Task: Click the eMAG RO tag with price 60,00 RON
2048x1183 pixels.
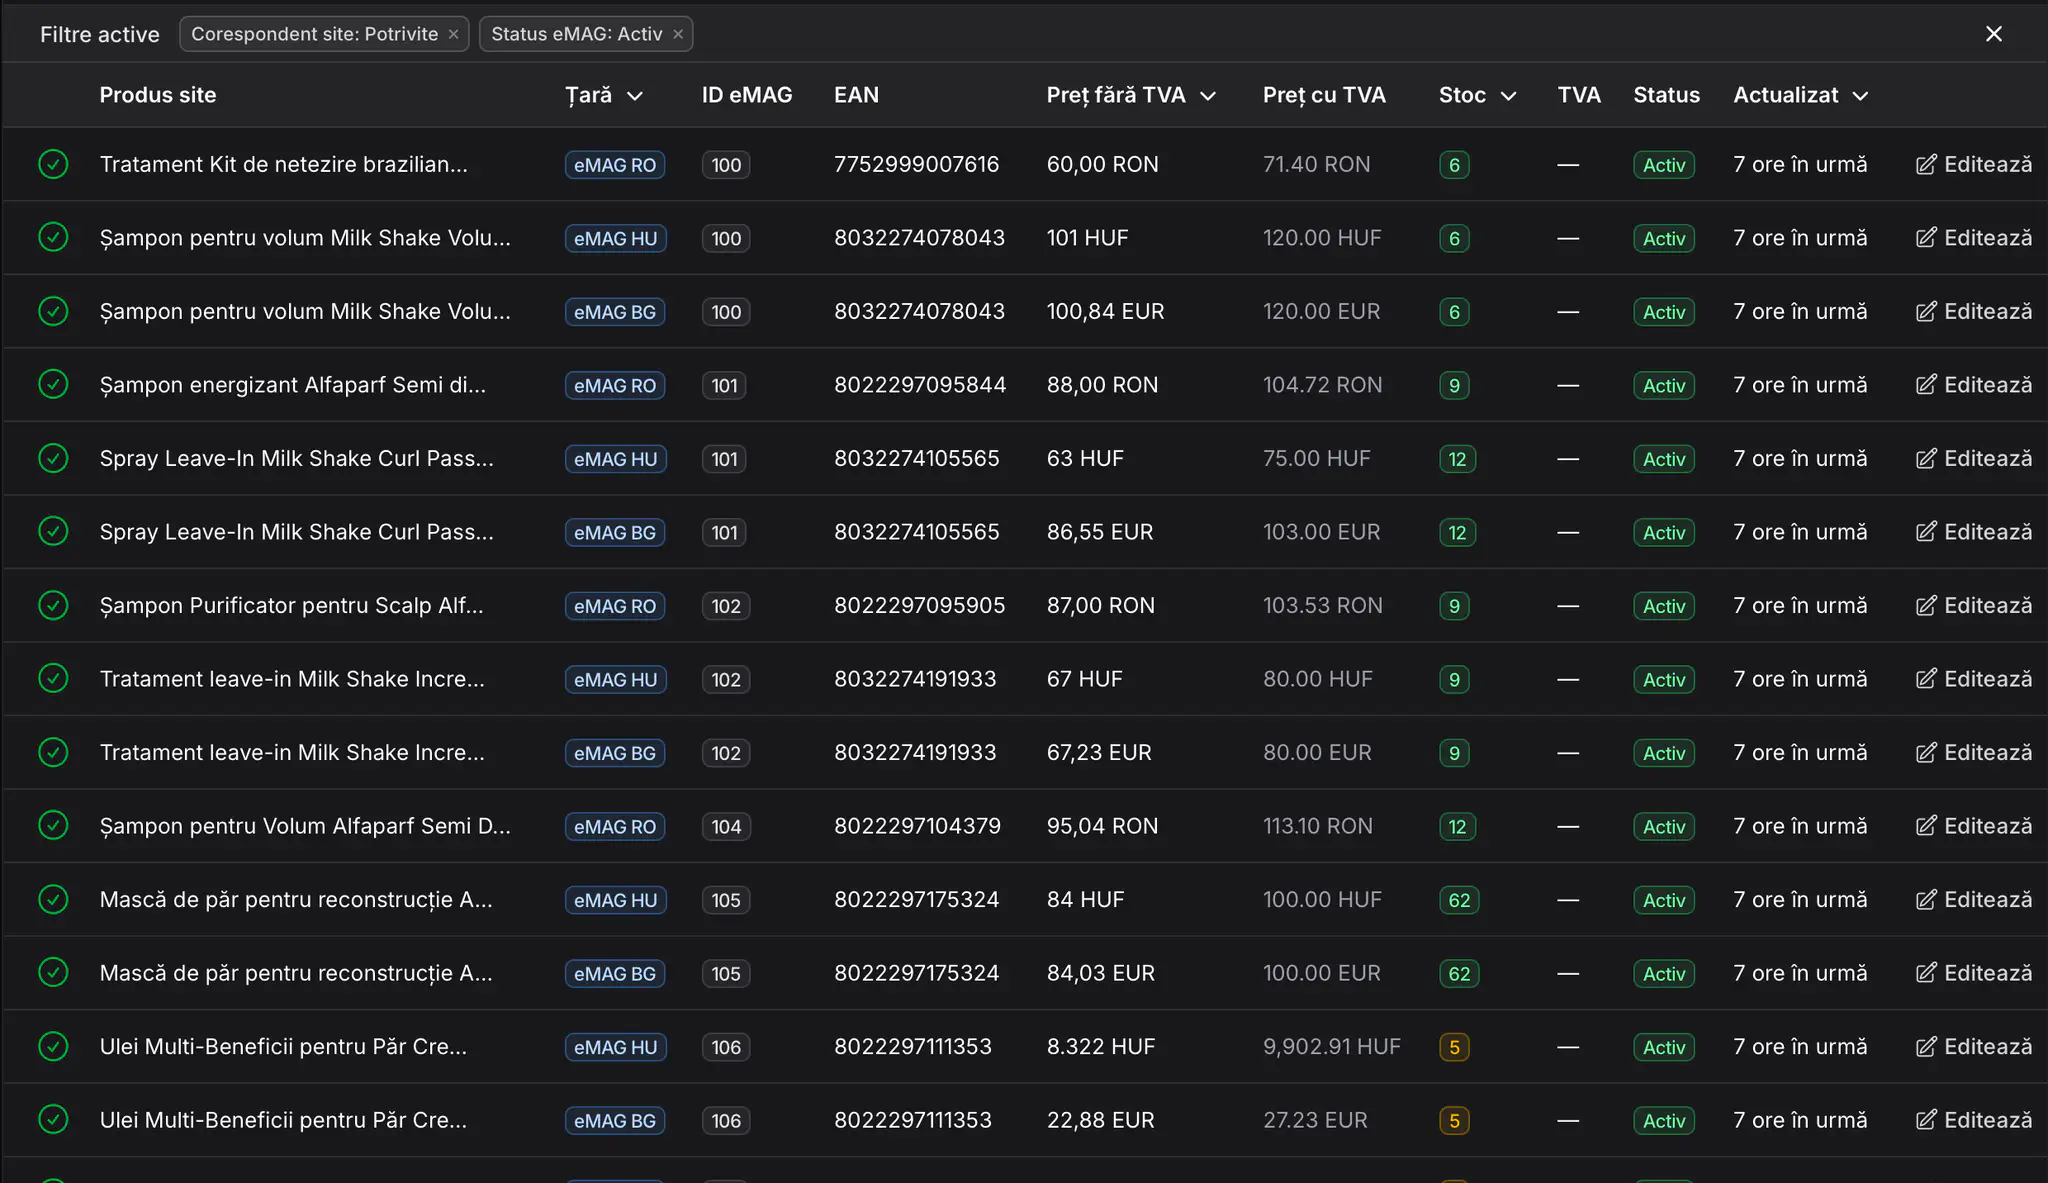Action: click(x=615, y=165)
